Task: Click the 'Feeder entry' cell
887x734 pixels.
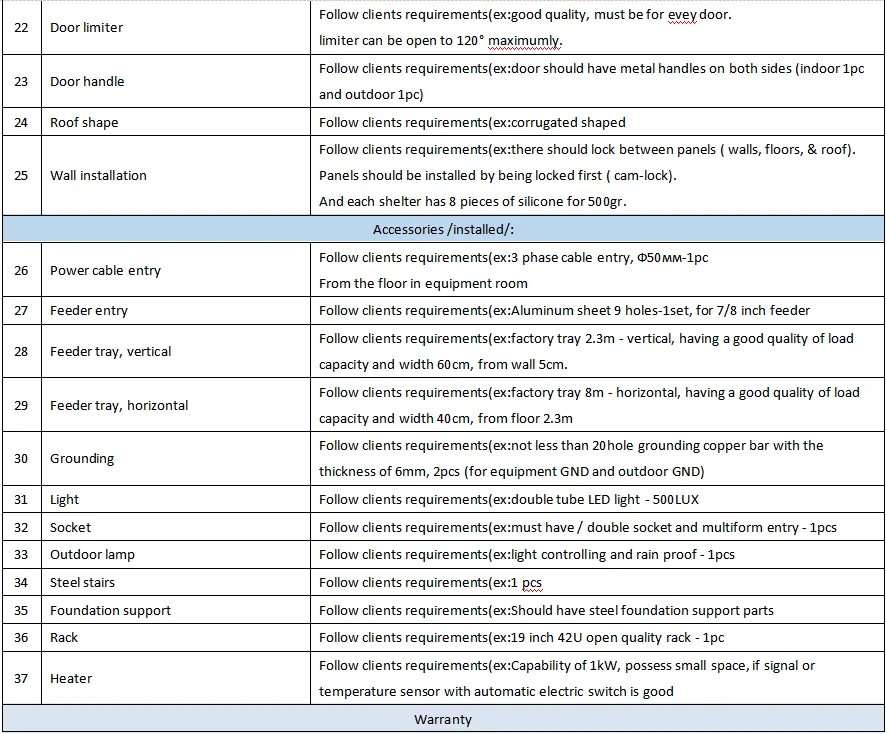Action: pyautogui.click(x=176, y=310)
